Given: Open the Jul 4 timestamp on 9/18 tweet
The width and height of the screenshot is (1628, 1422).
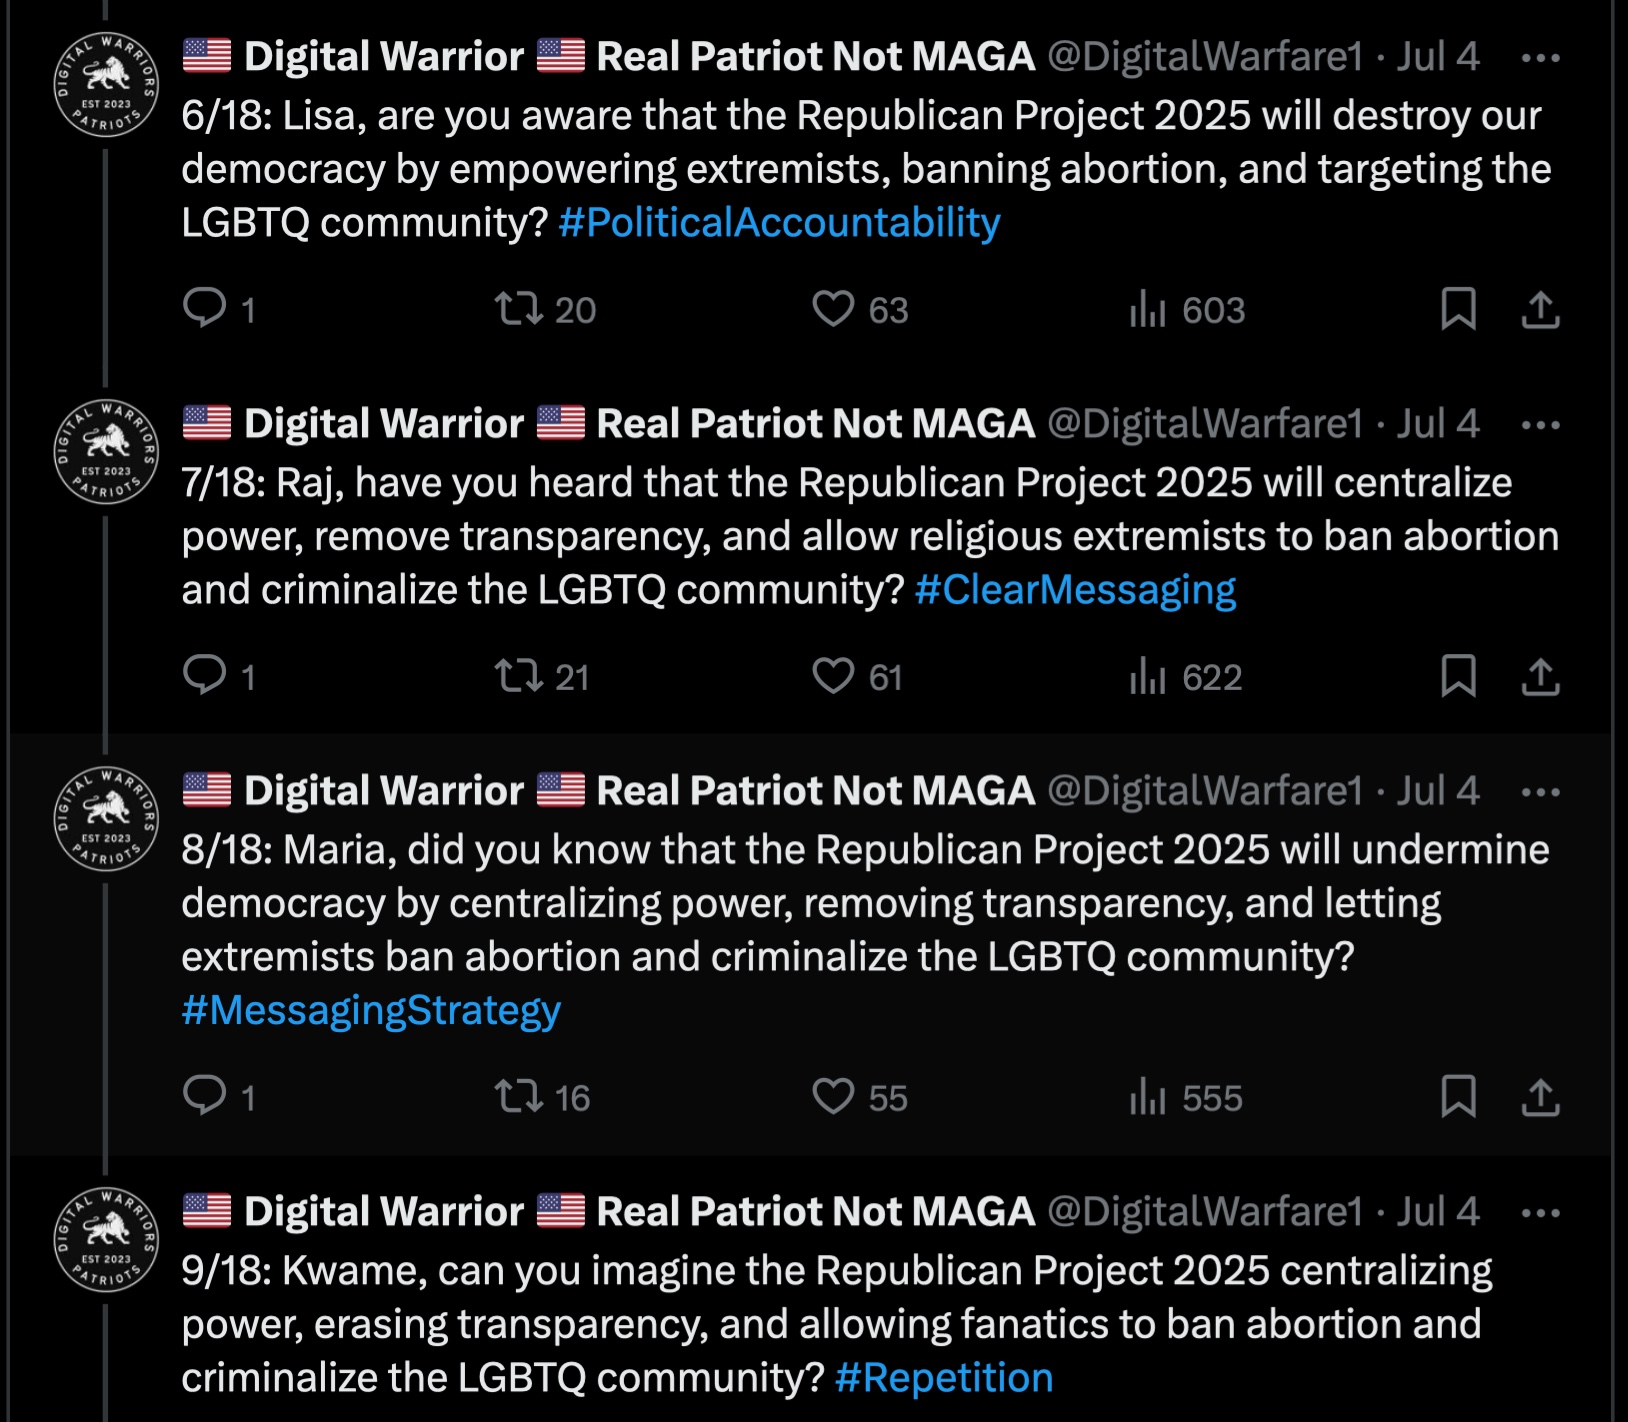Looking at the screenshot, I should point(1438,1212).
